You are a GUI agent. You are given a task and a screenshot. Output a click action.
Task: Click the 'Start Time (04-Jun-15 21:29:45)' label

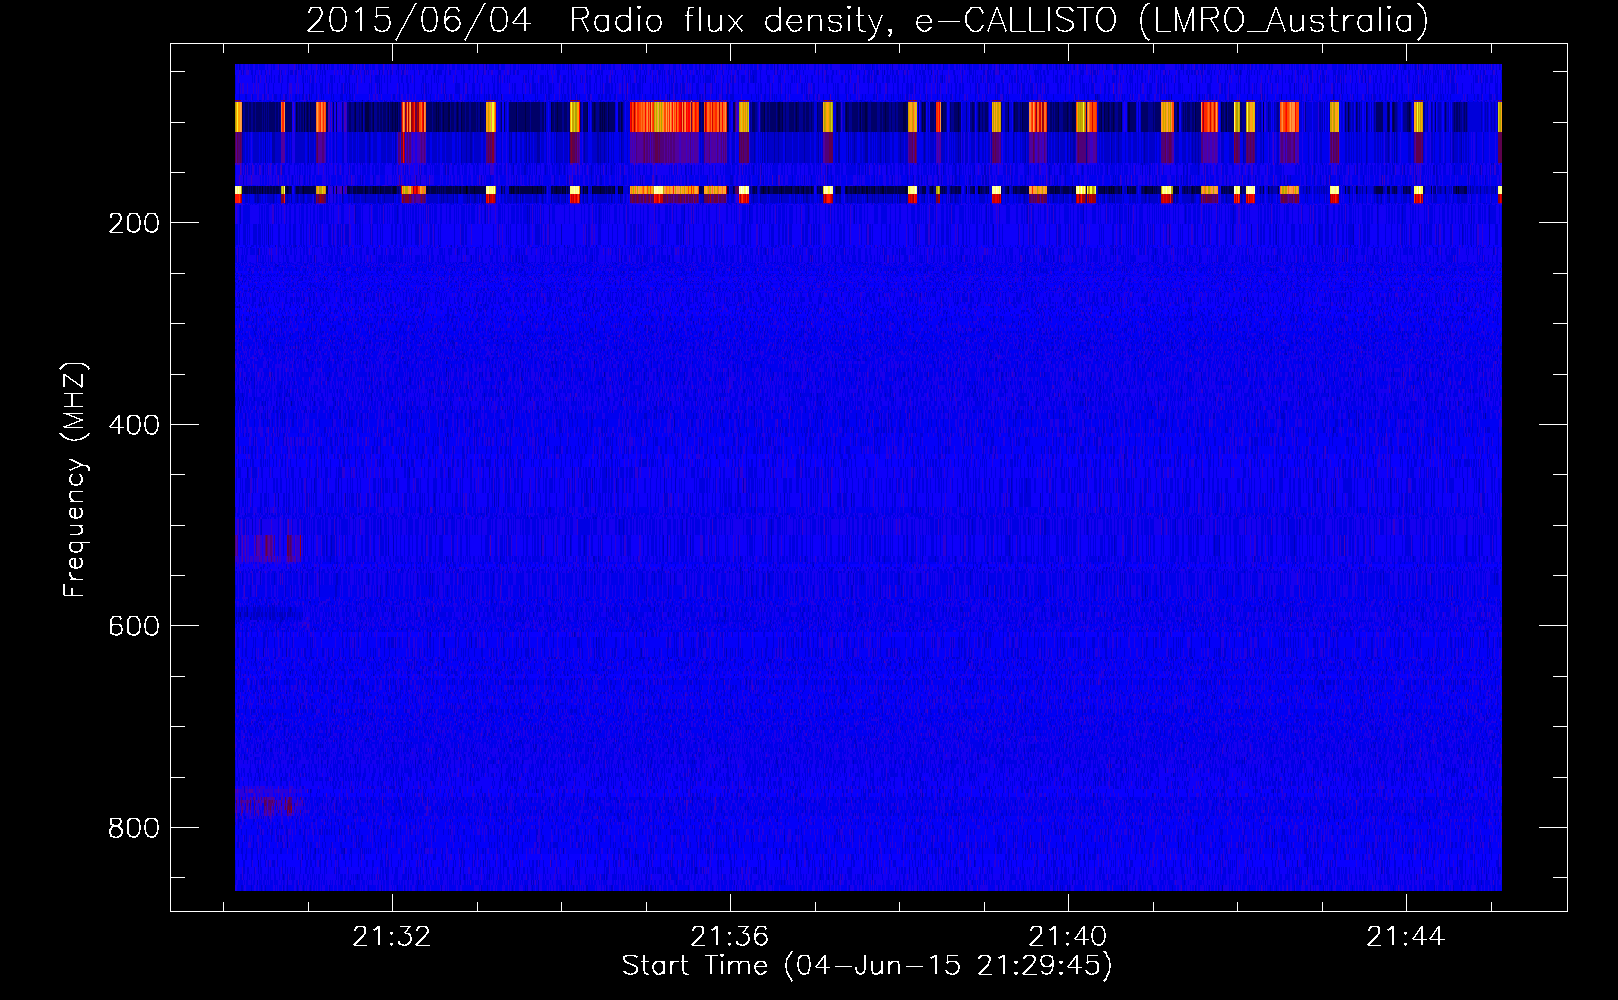click(867, 966)
